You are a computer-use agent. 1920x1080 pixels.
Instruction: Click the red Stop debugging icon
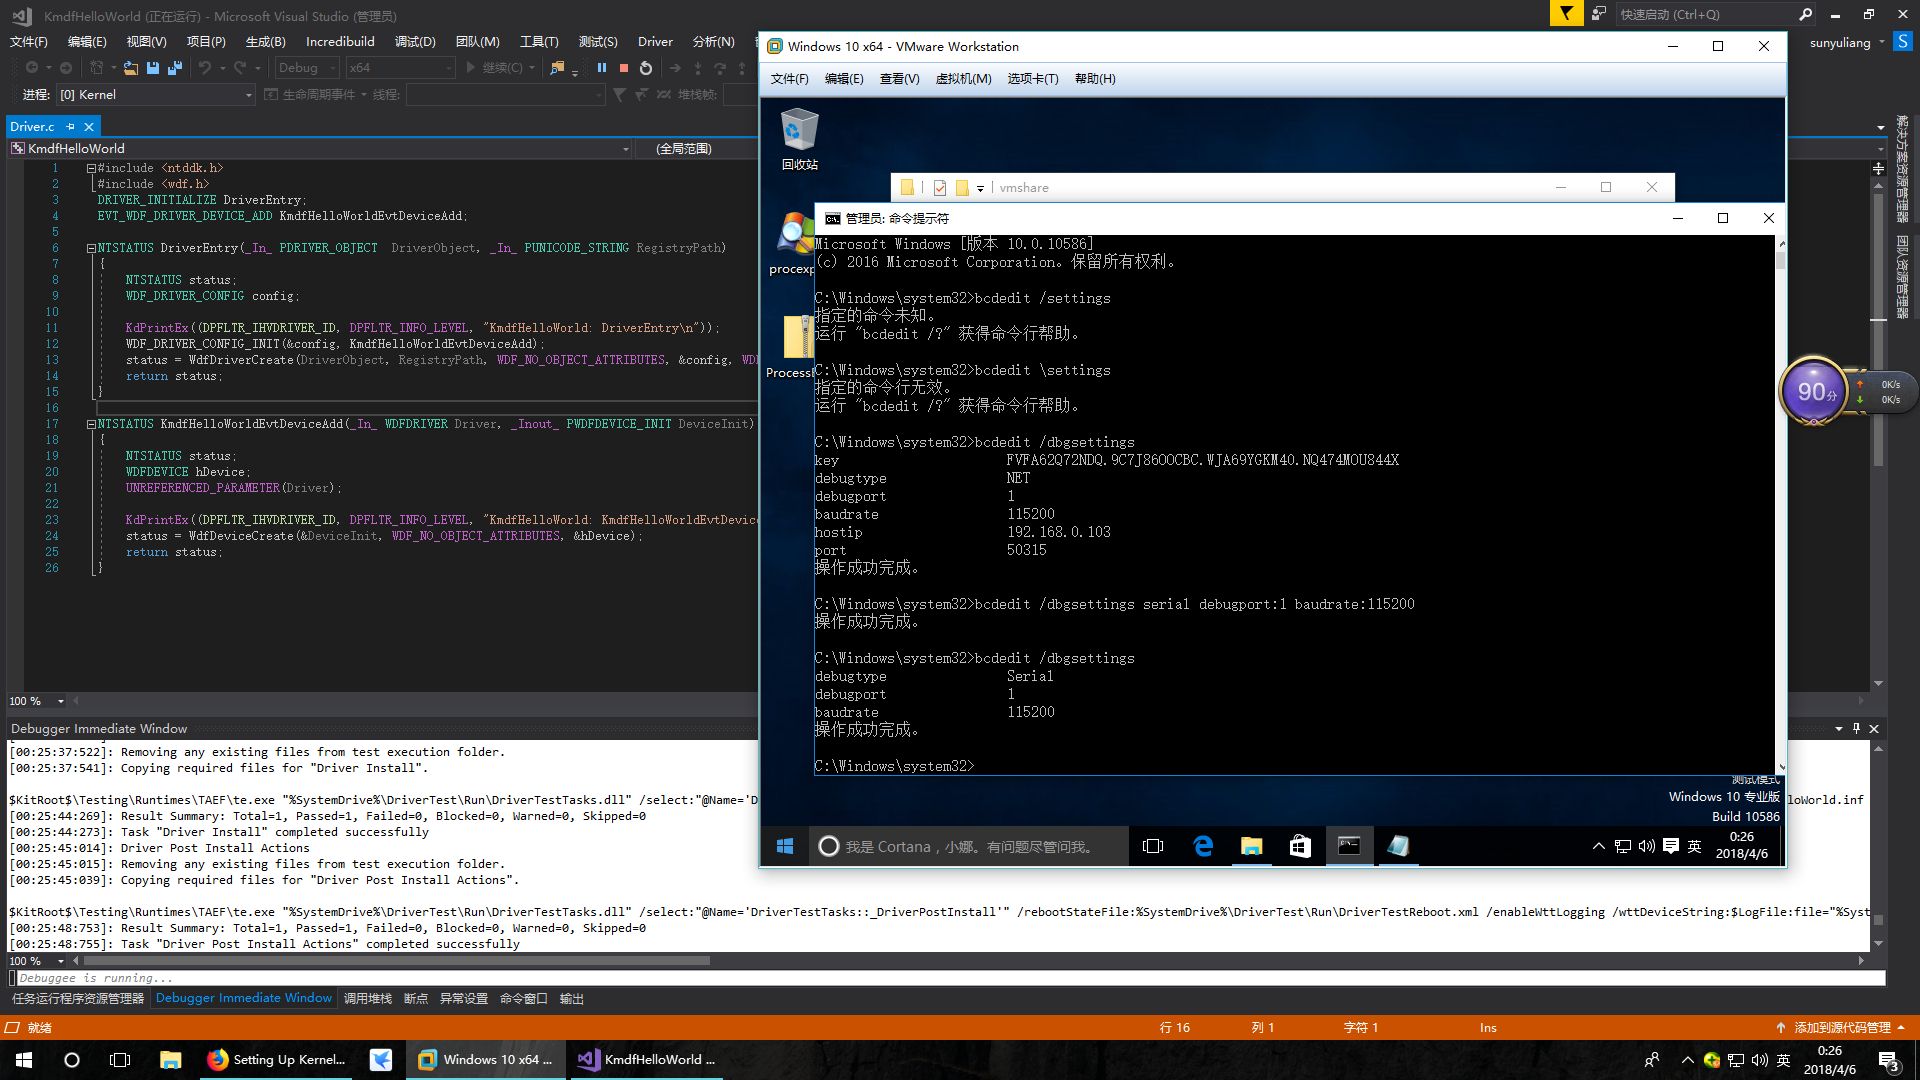(x=624, y=68)
